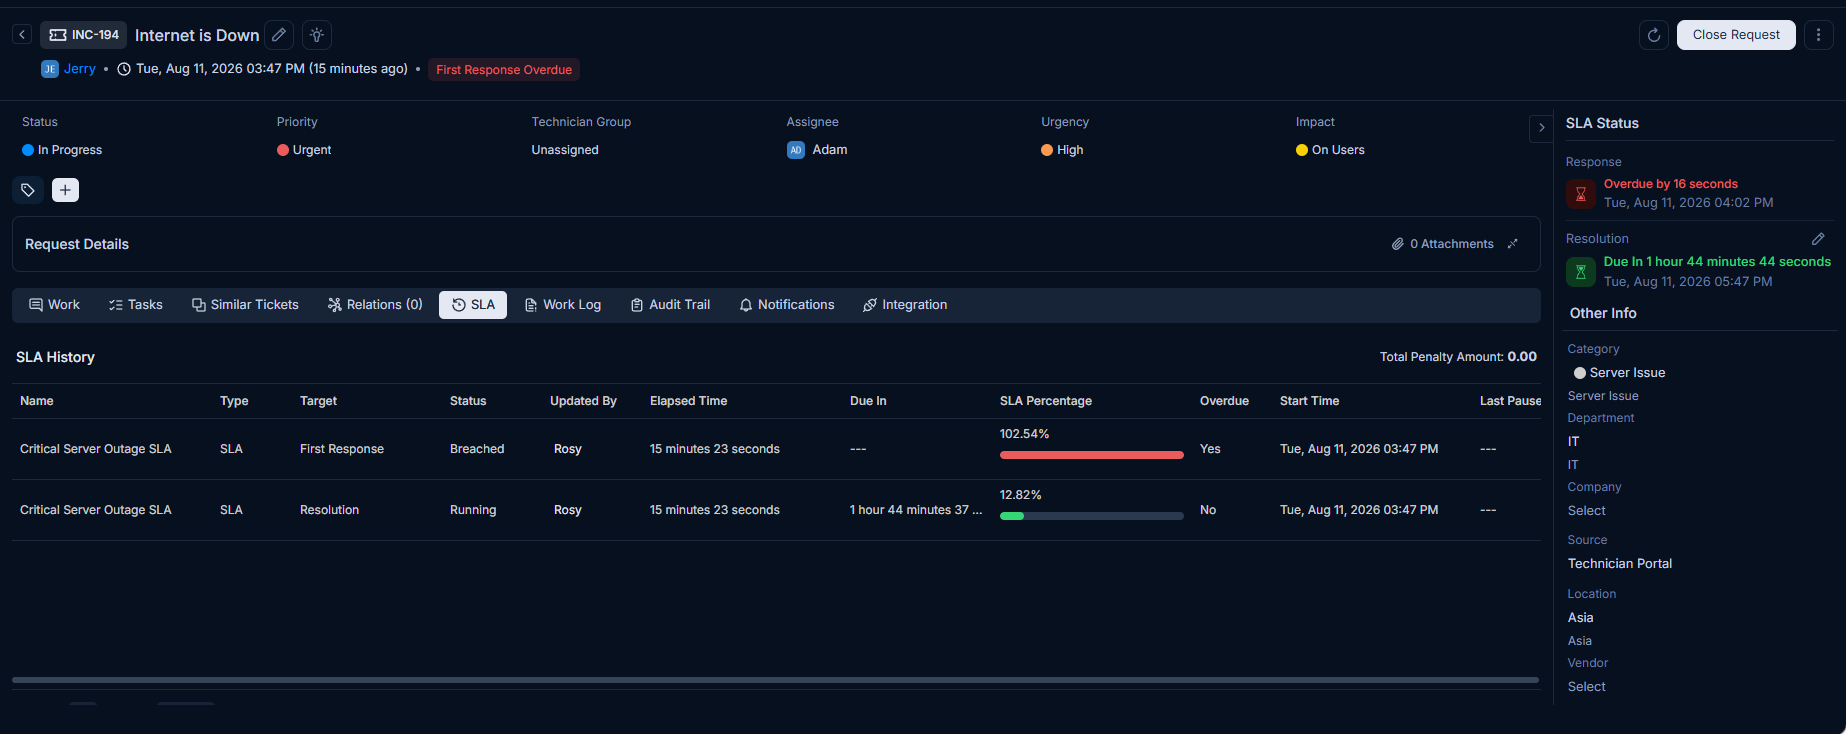This screenshot has width=1846, height=734.
Task: Open Unassigned Technician Group dropdown
Action: (x=565, y=150)
